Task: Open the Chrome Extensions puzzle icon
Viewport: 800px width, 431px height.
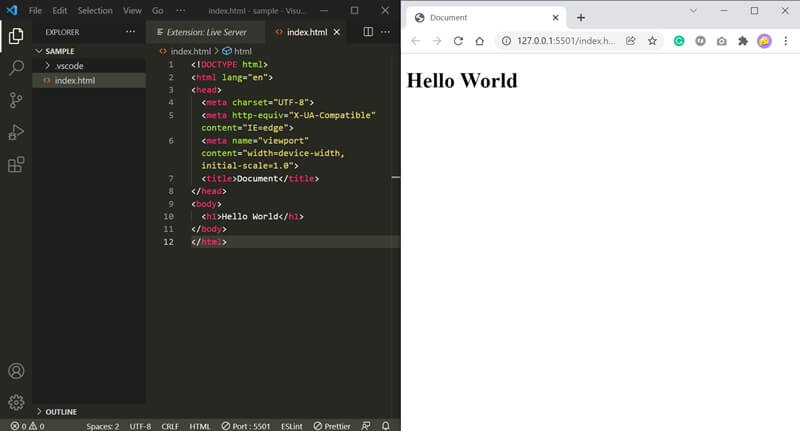Action: click(742, 41)
